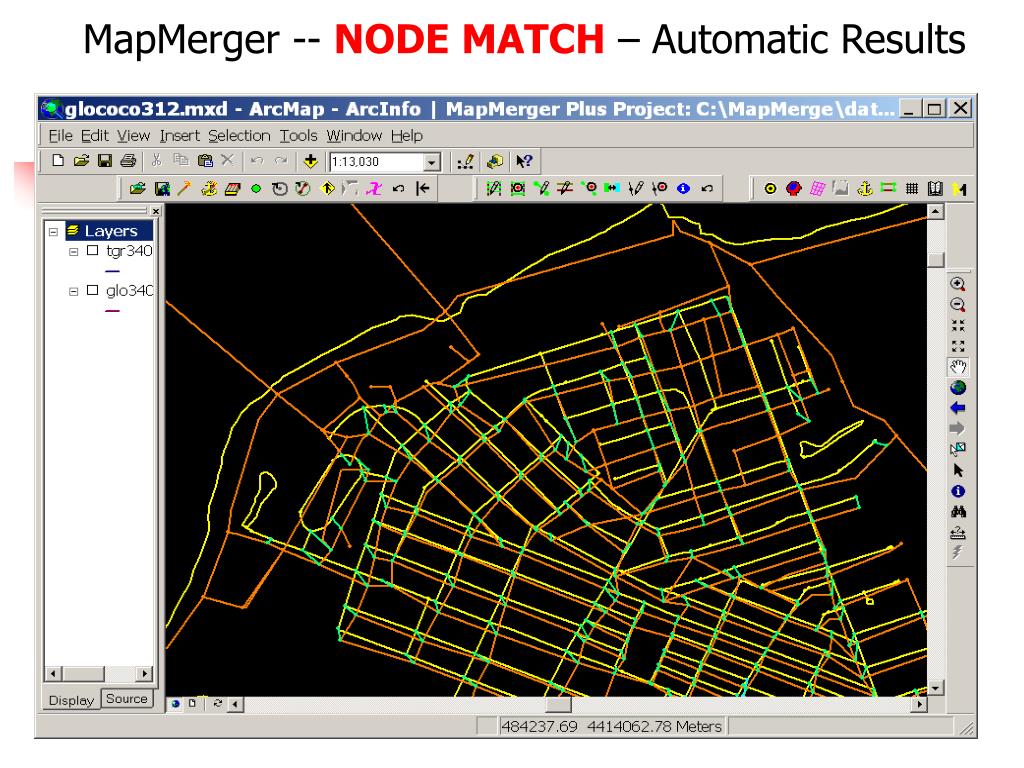Activate the Identify tool in the side toolbar
This screenshot has height=768, width=1024.
tap(958, 491)
